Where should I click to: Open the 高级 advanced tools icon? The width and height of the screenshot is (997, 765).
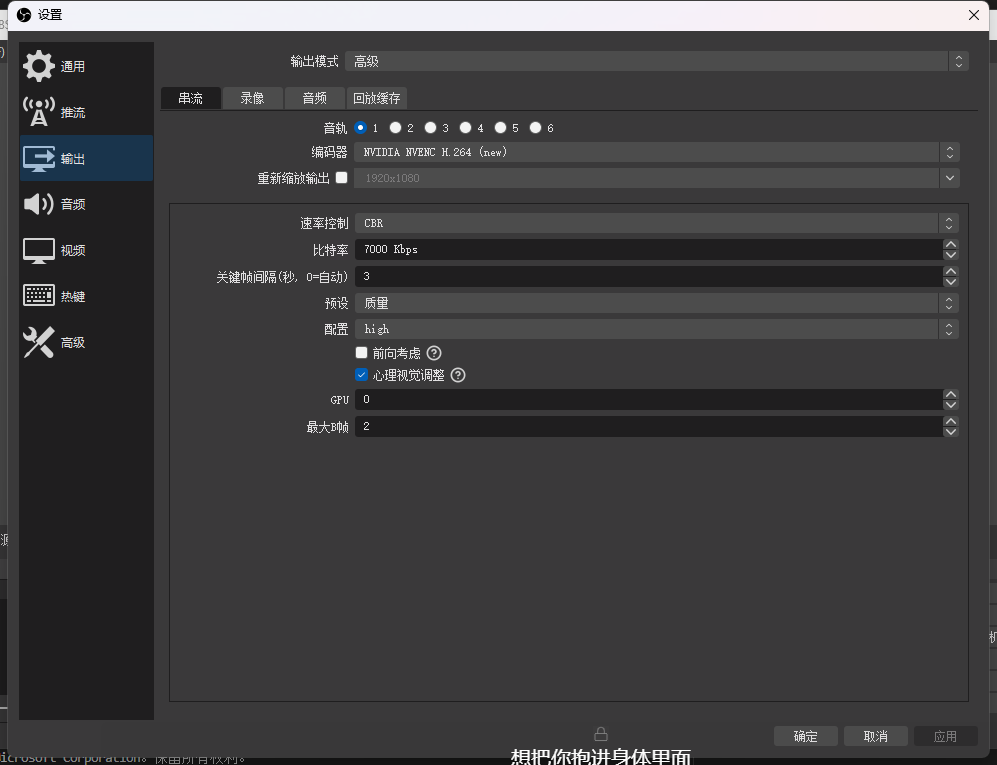(39, 342)
